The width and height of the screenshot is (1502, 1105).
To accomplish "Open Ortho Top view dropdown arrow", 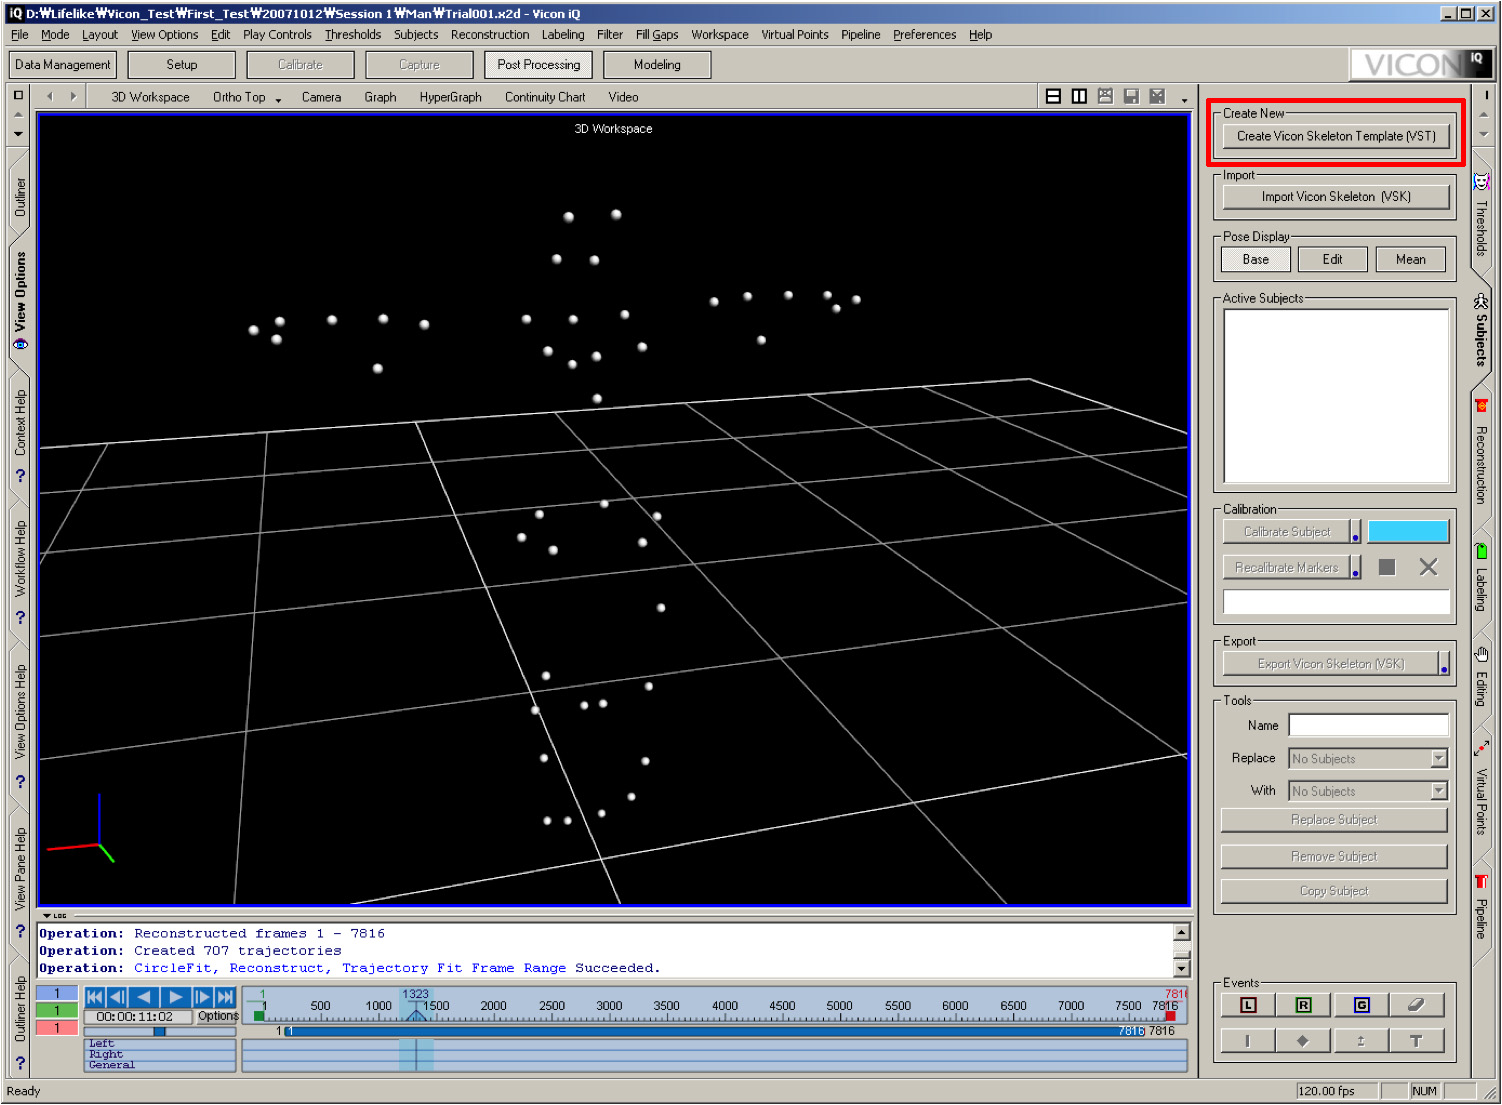I will (x=278, y=100).
